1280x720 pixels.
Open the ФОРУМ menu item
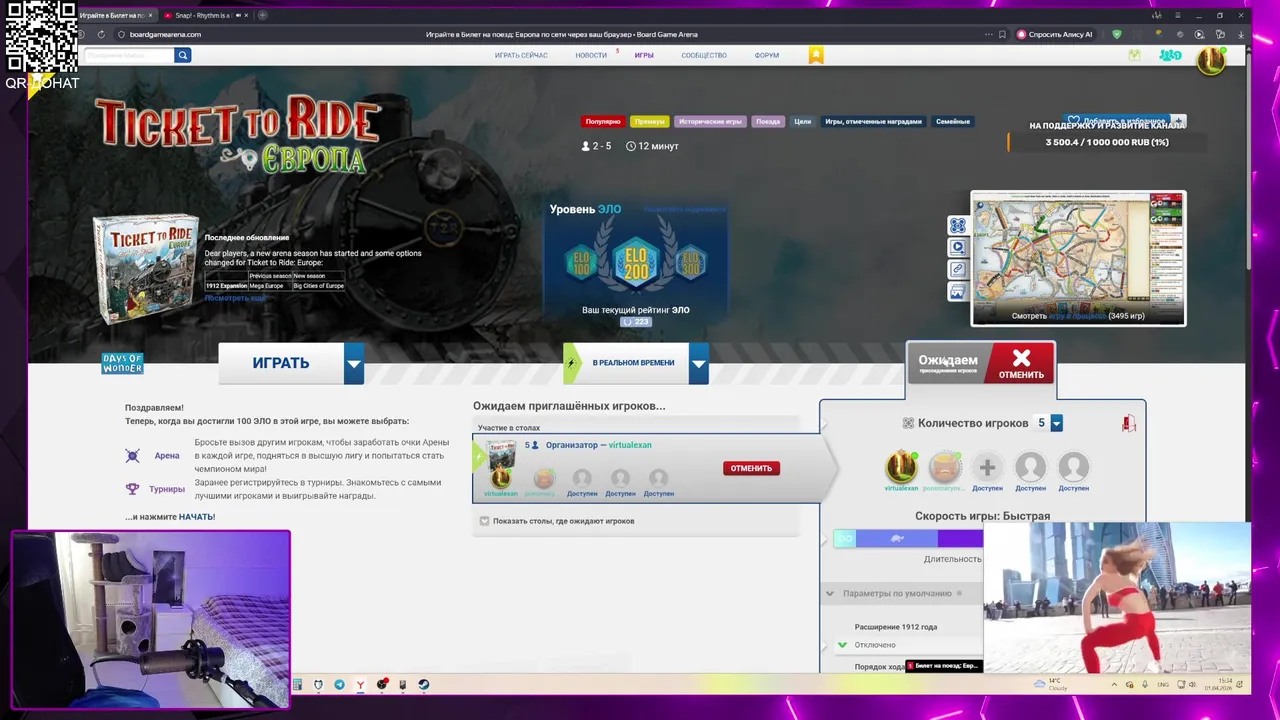tap(767, 55)
